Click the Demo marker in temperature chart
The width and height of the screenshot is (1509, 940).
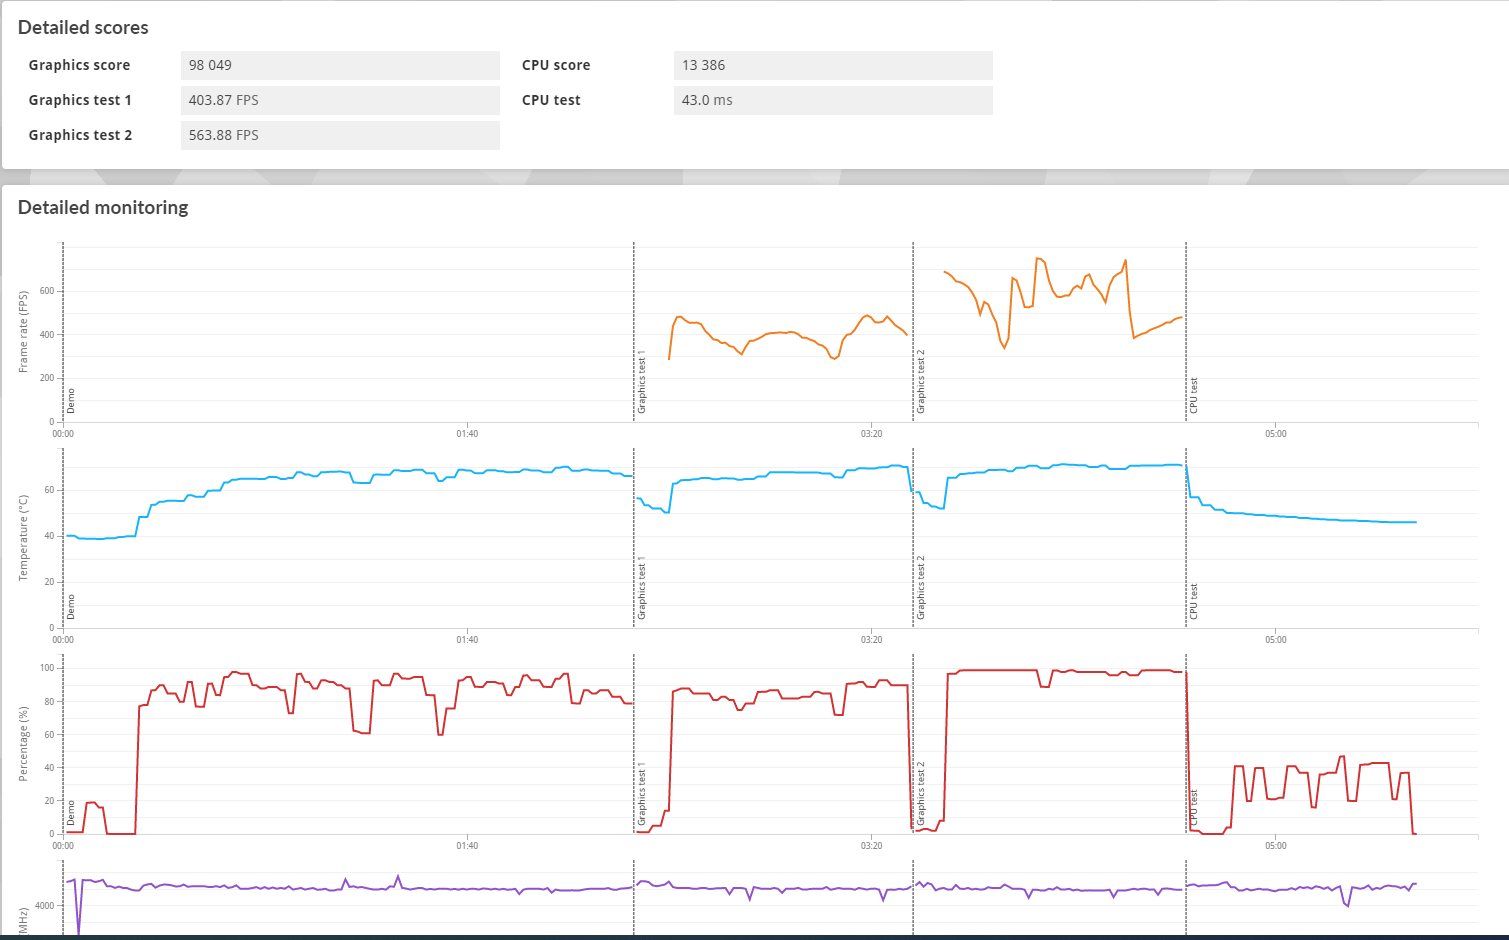tap(70, 606)
